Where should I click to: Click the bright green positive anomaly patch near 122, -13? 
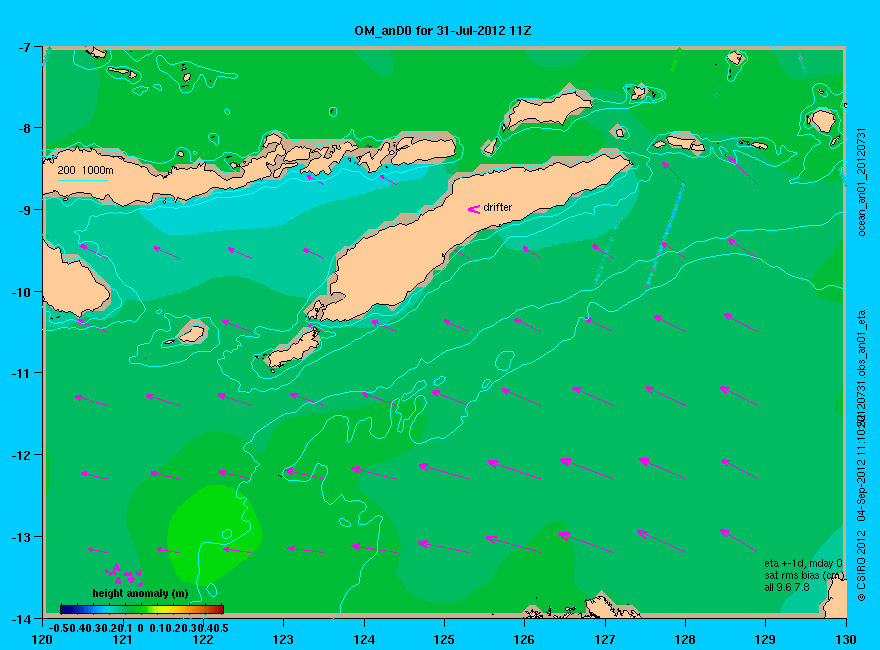[x=213, y=533]
